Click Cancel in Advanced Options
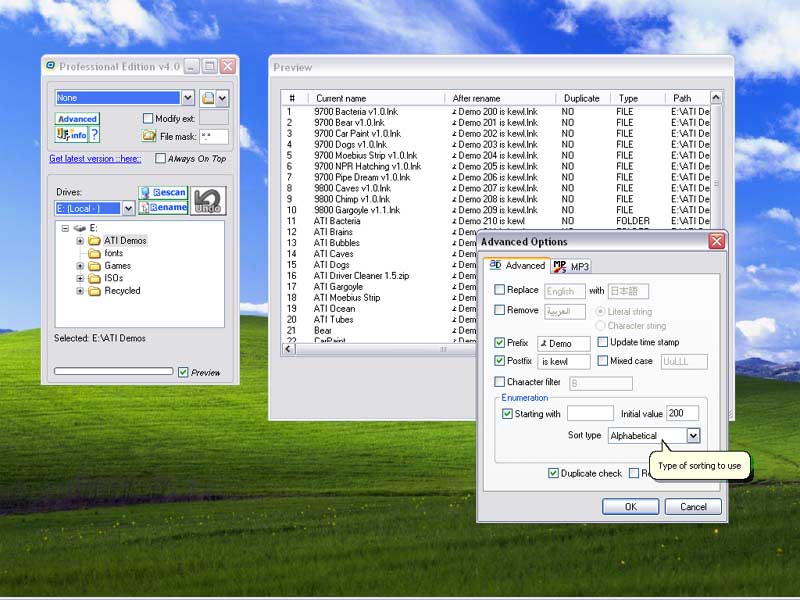 [693, 507]
